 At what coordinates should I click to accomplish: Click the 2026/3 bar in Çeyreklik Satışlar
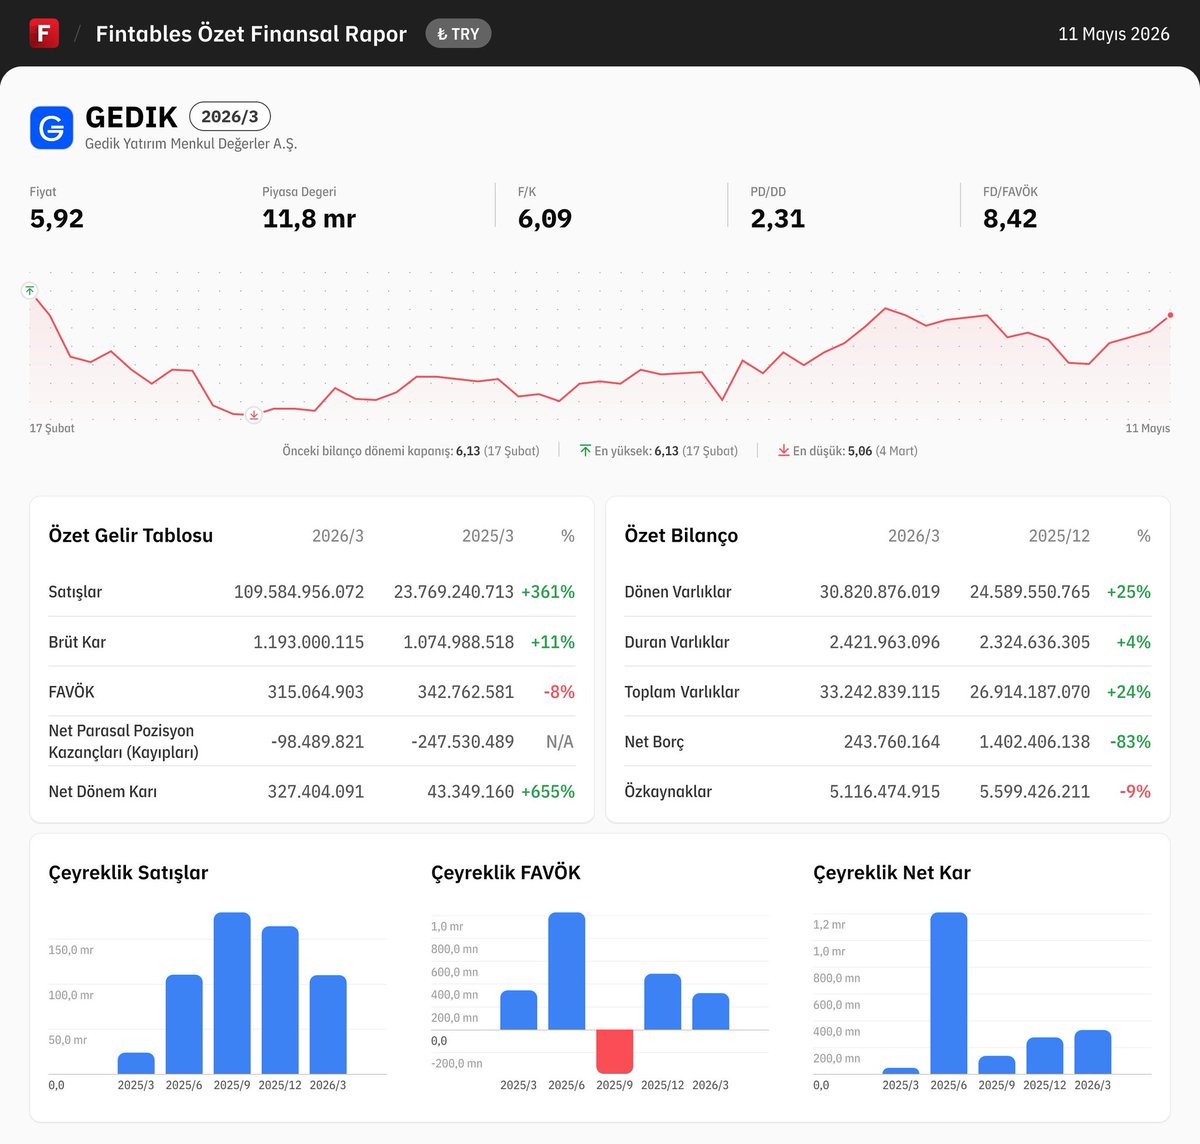[328, 1025]
